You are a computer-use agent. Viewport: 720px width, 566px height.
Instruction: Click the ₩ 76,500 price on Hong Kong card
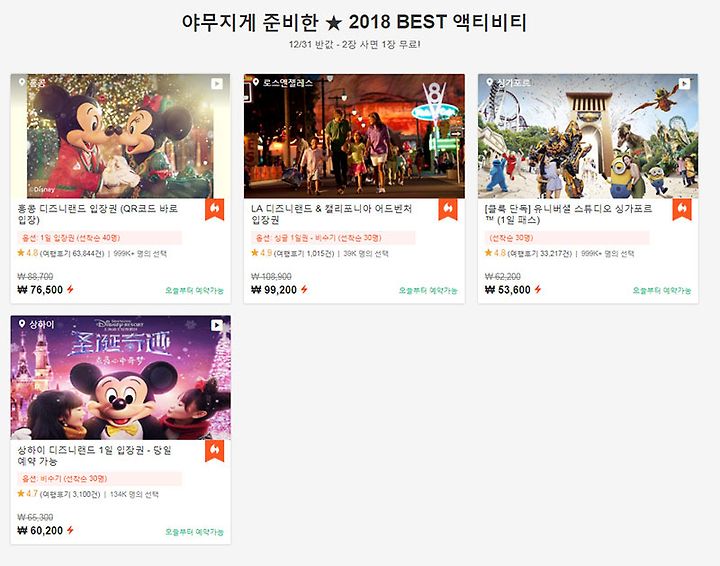tap(40, 290)
